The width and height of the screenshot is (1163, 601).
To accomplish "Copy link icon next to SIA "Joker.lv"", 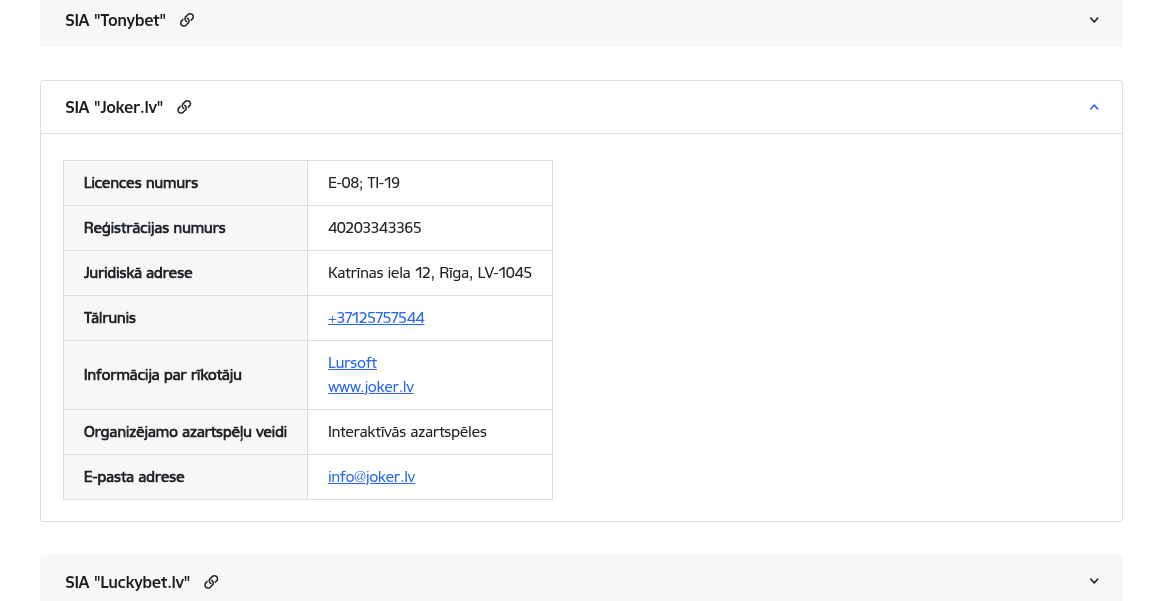I will (184, 108).
